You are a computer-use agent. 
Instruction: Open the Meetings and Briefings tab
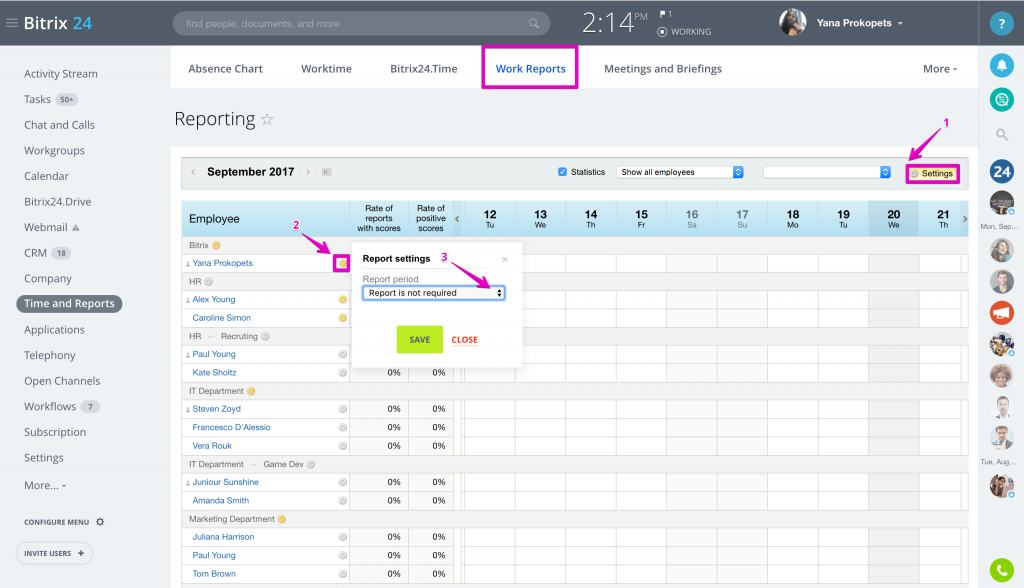click(x=663, y=69)
